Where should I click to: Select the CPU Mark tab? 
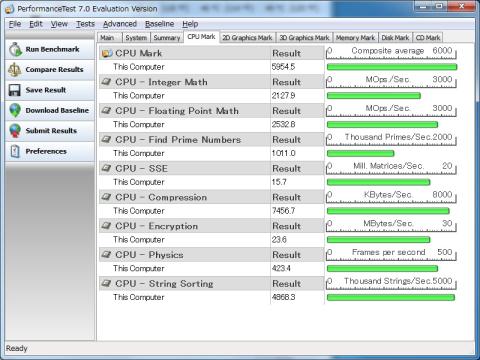point(201,37)
